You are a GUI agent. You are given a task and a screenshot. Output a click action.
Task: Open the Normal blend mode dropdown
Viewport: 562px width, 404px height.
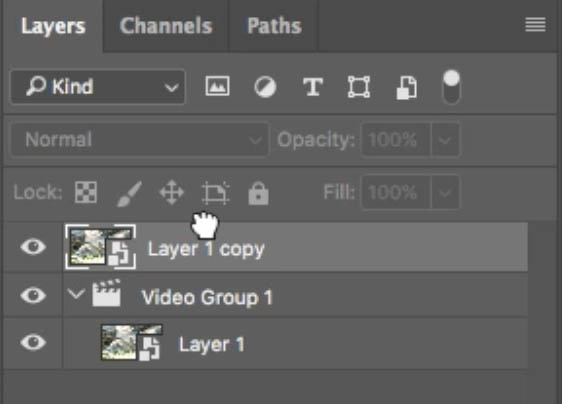(x=140, y=139)
